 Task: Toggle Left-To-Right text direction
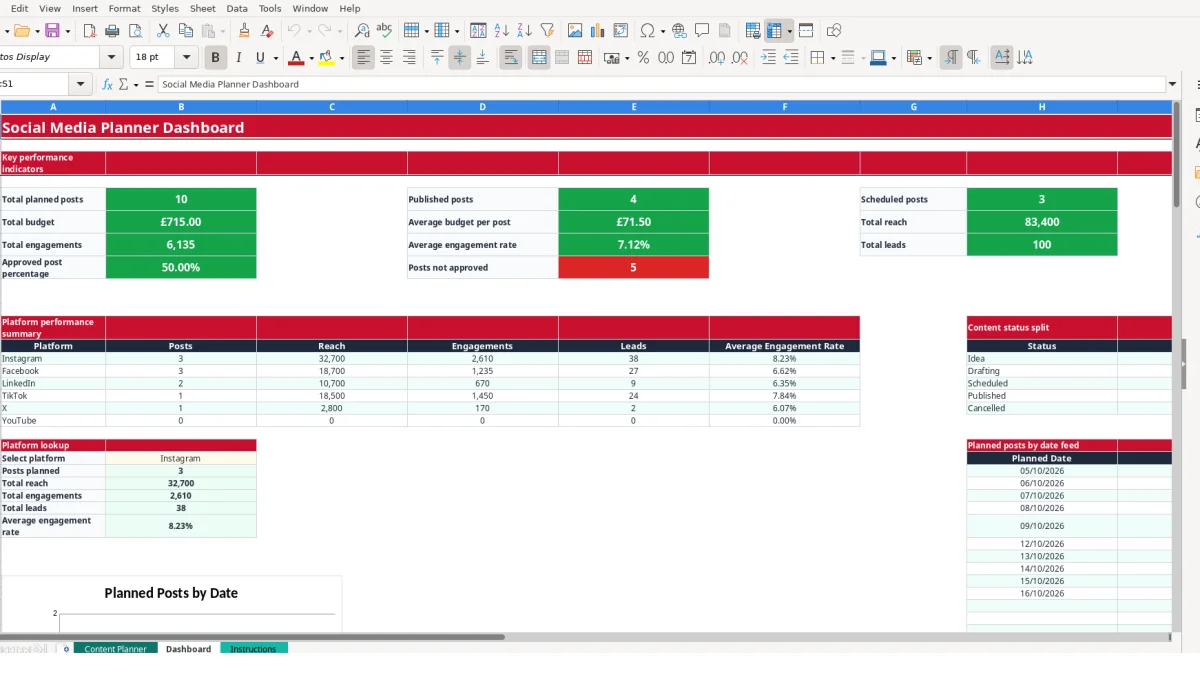[x=951, y=58]
